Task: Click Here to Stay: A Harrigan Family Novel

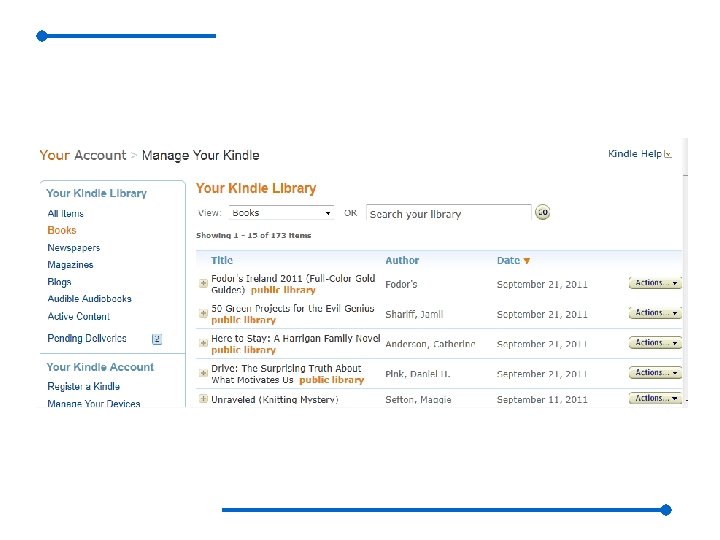Action: 296,338
